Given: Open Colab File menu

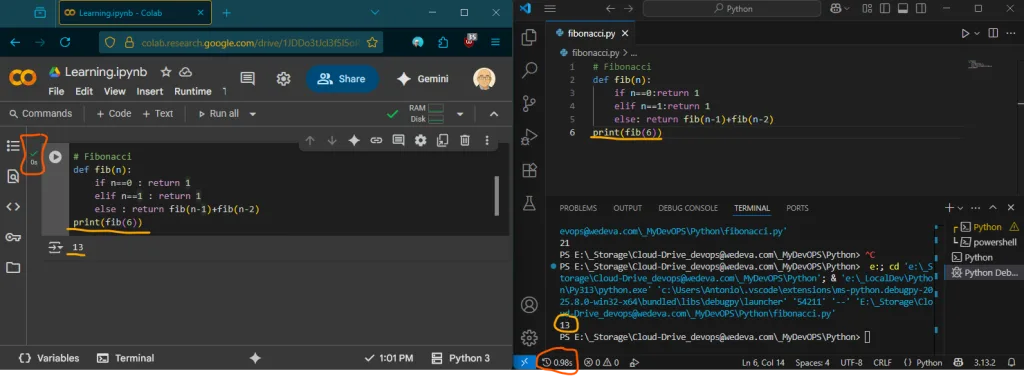Looking at the screenshot, I should coord(56,91).
